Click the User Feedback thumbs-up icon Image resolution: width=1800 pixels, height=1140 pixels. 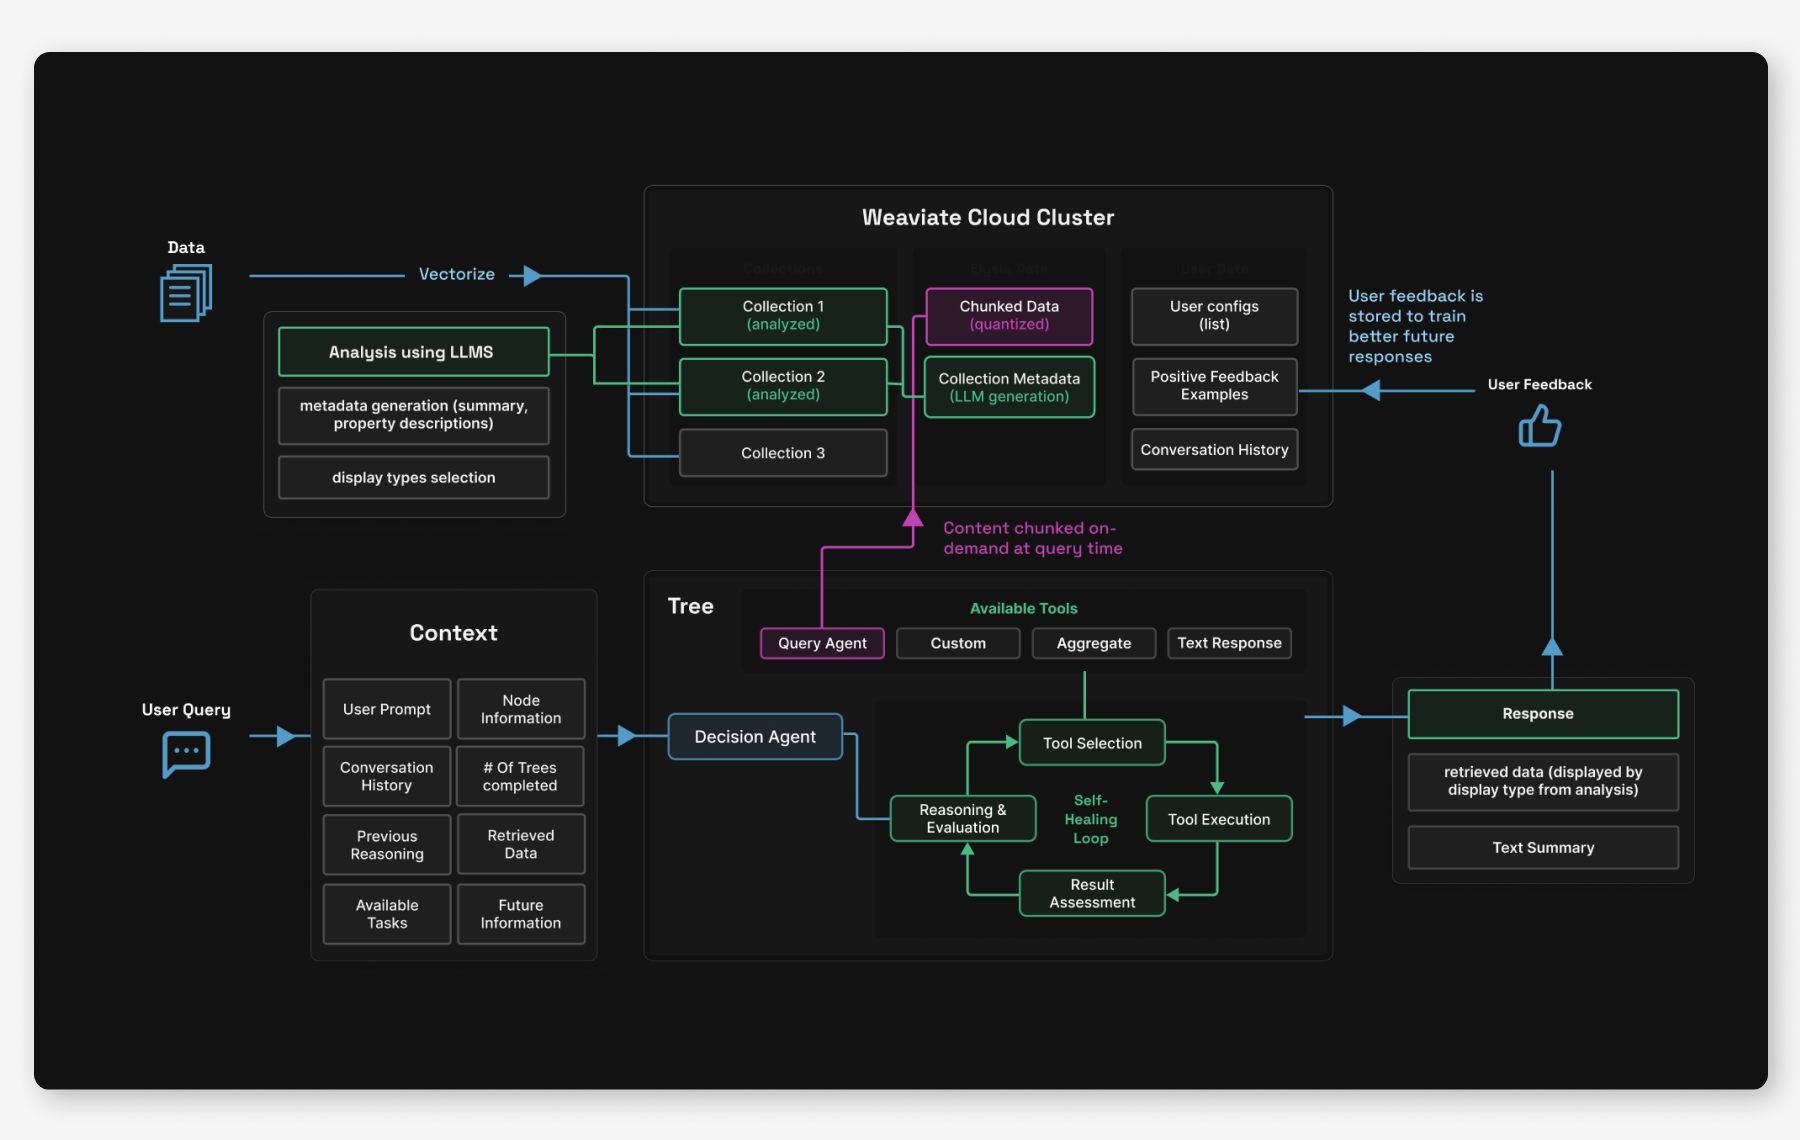click(1540, 427)
